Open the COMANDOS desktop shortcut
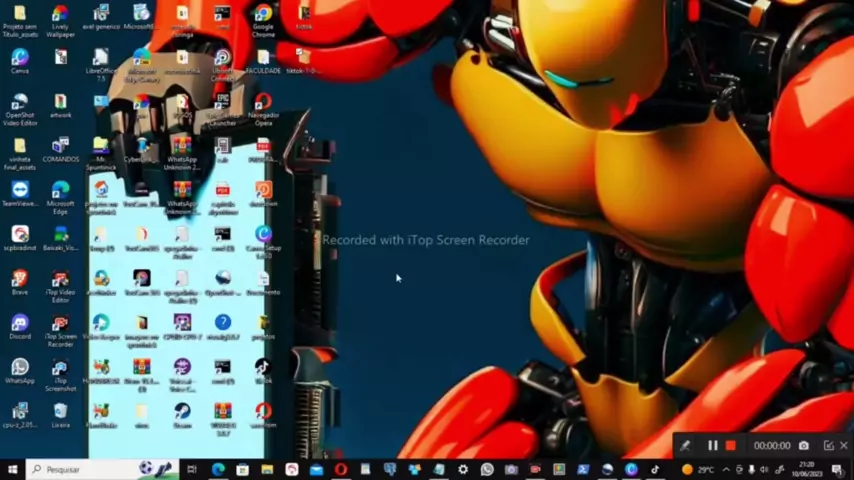The image size is (854, 480). click(x=60, y=150)
